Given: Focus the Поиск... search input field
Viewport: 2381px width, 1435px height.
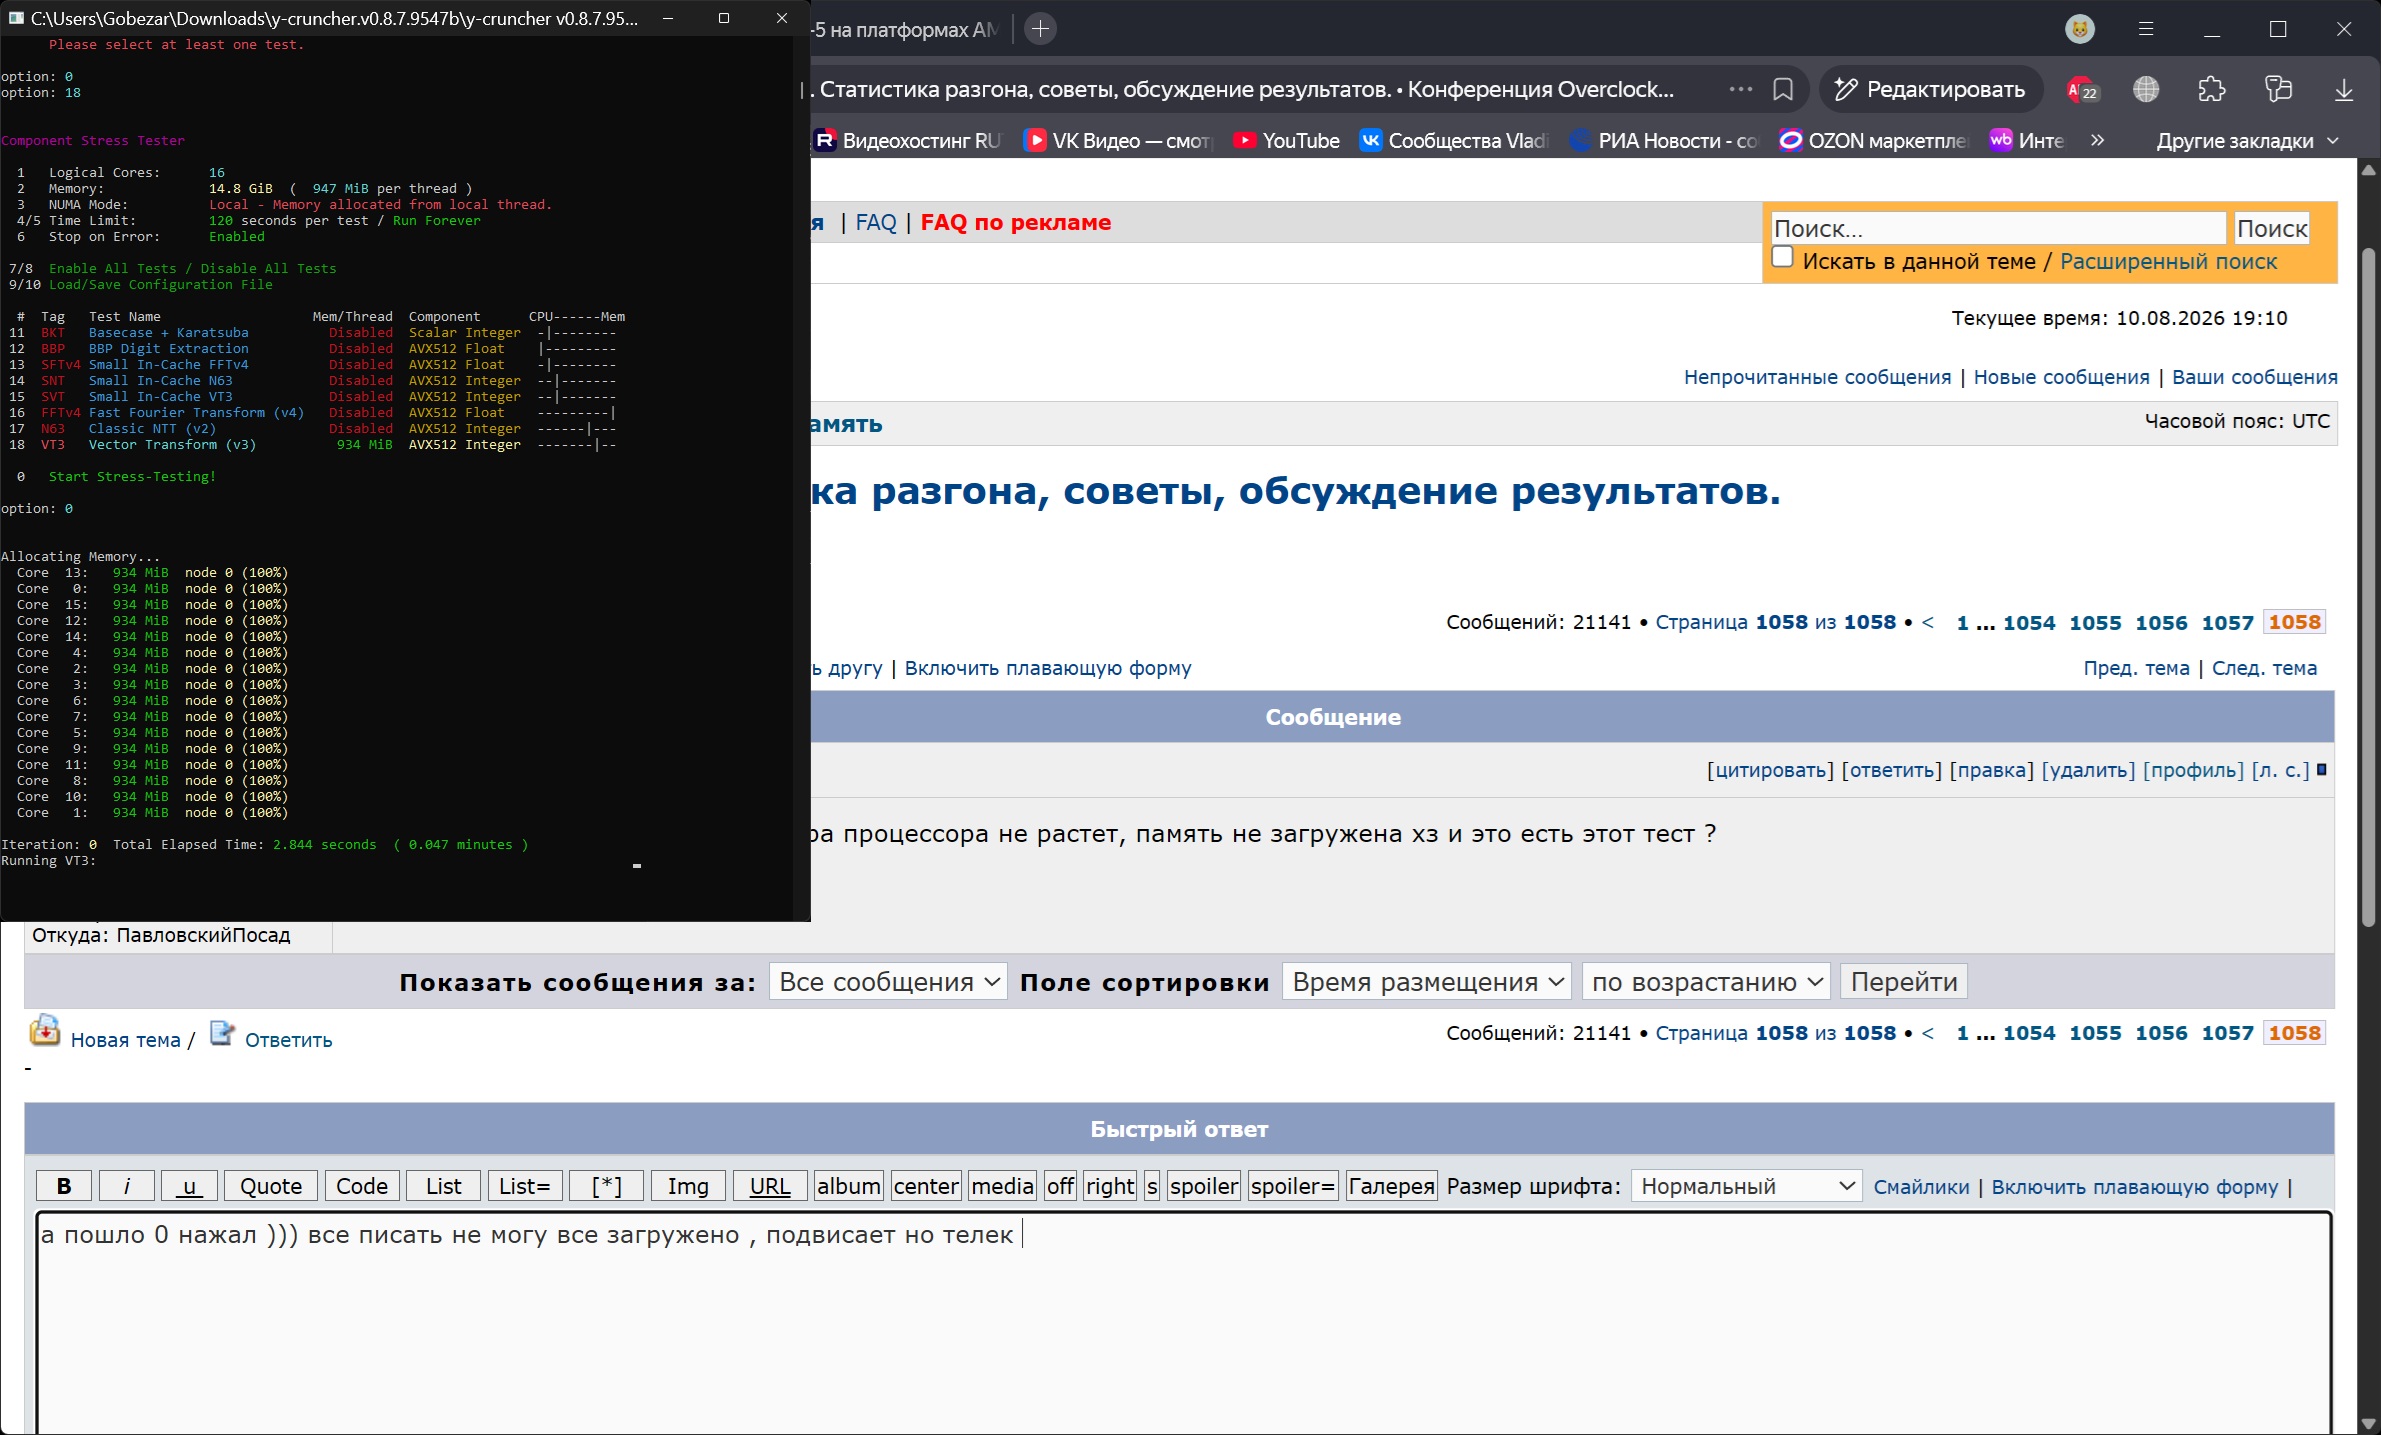Looking at the screenshot, I should 1998,228.
